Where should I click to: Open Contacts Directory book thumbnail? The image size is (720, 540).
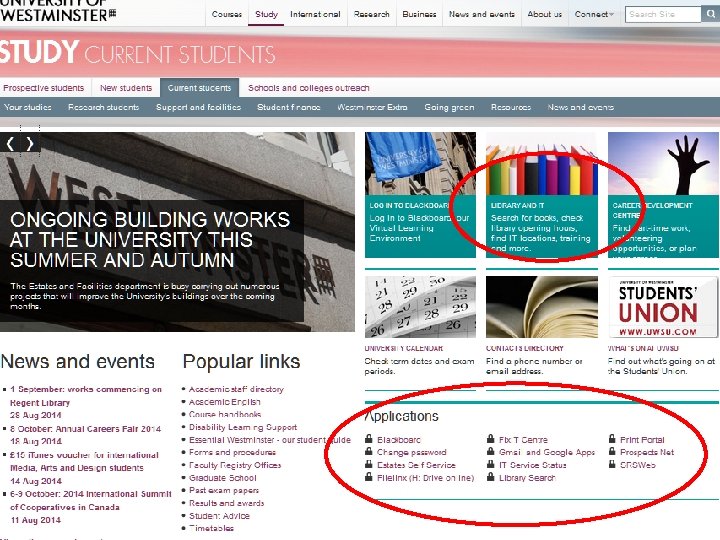542,307
